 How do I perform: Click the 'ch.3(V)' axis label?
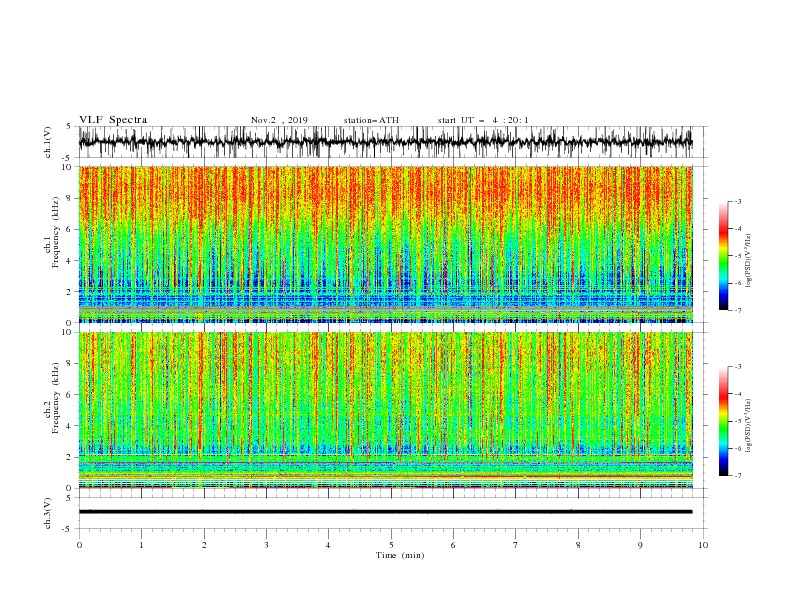pyautogui.click(x=48, y=513)
